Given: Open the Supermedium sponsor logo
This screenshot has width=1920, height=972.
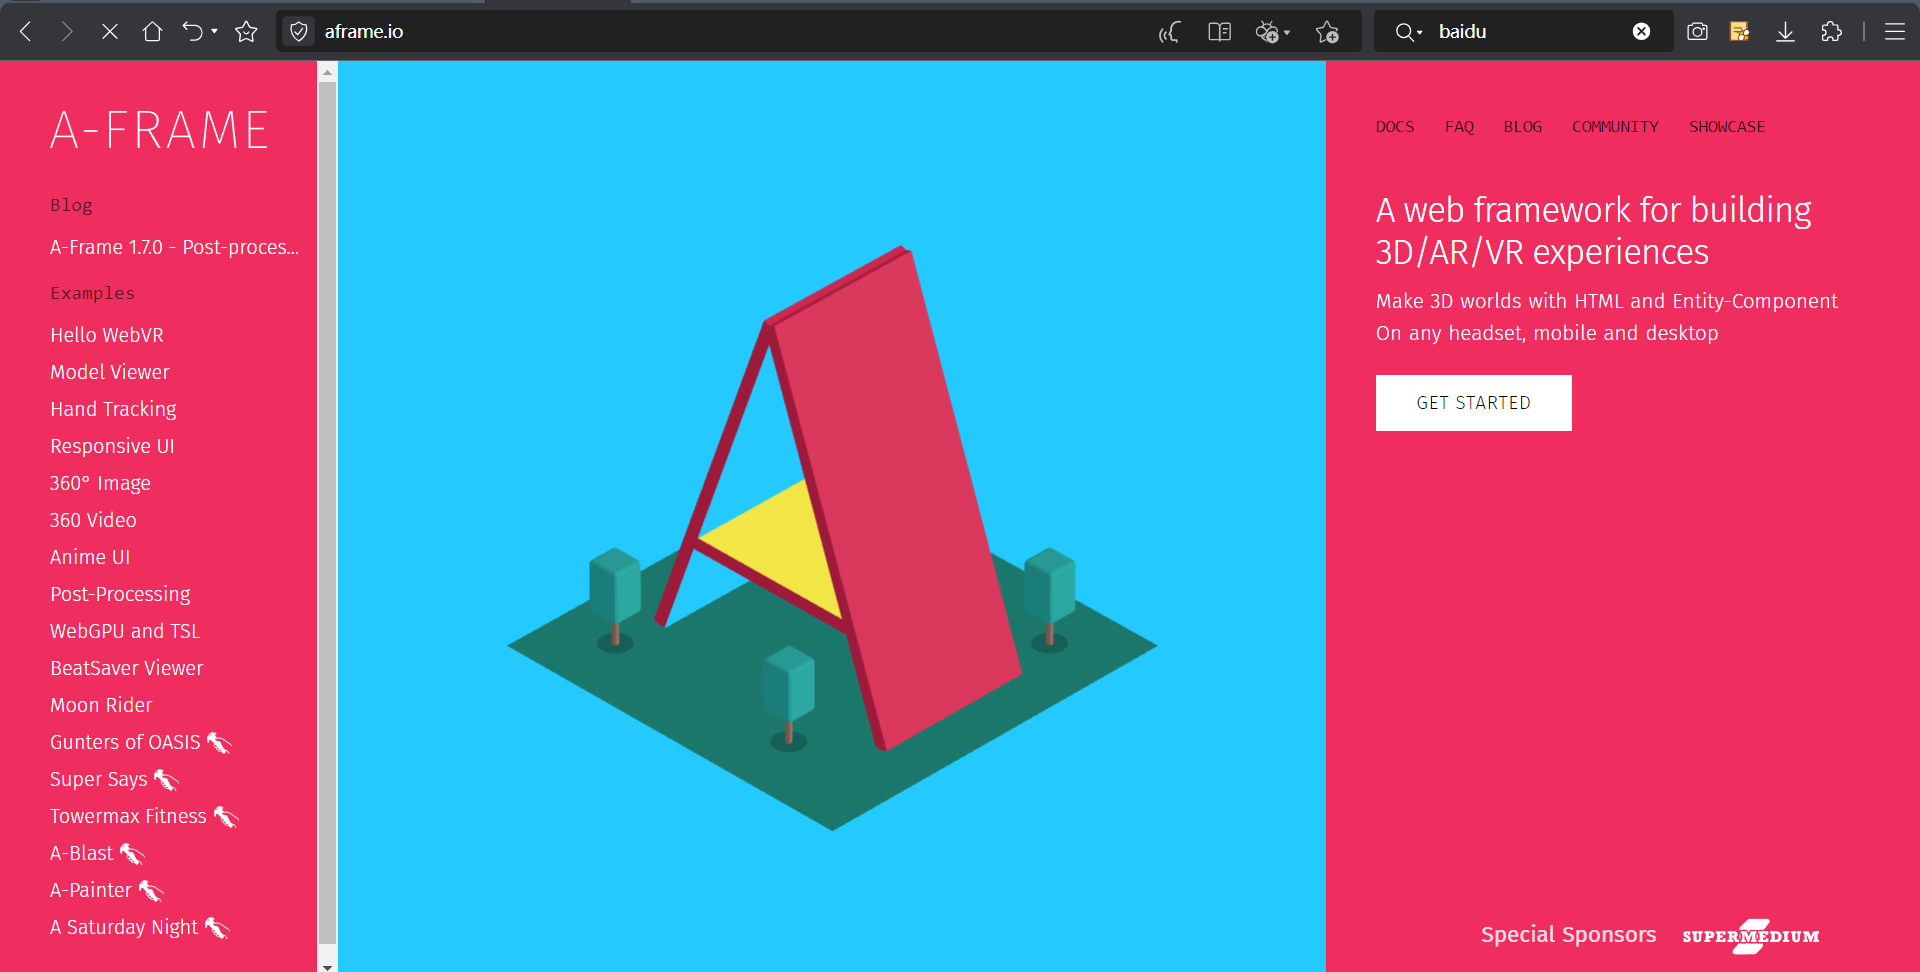Looking at the screenshot, I should click(1750, 936).
